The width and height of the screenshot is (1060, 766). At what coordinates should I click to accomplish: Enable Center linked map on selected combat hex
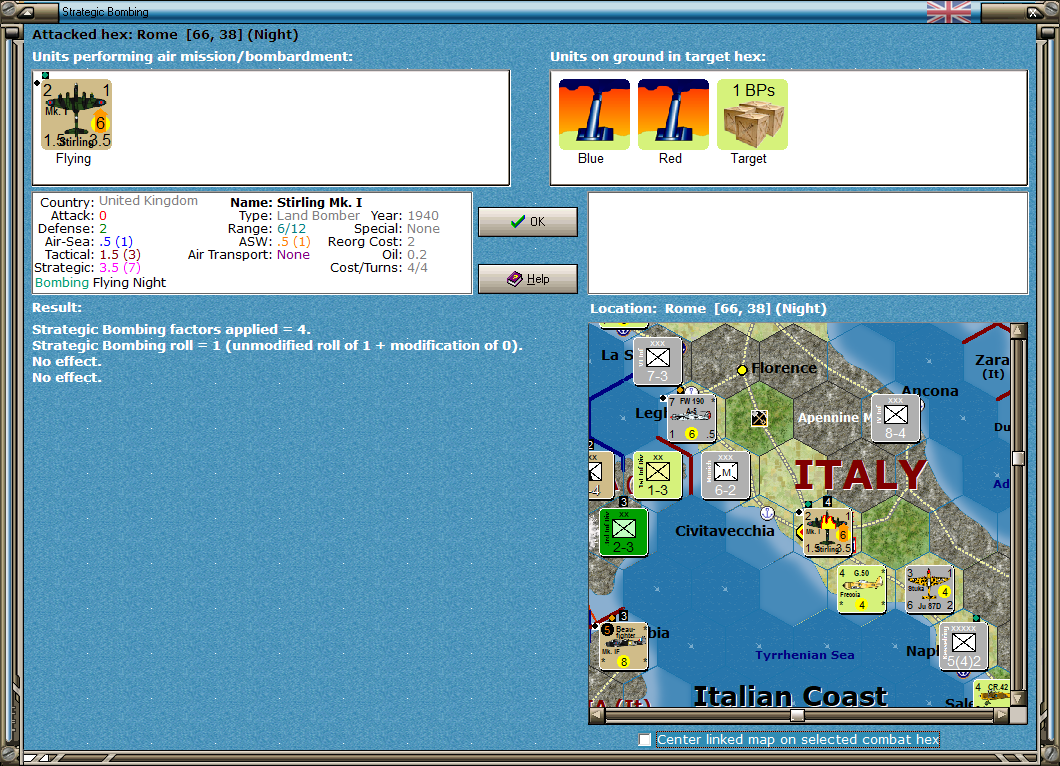[645, 740]
